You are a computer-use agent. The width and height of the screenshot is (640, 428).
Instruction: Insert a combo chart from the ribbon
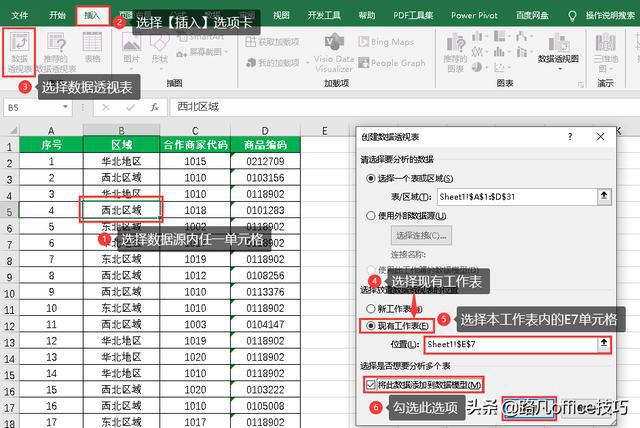522,52
